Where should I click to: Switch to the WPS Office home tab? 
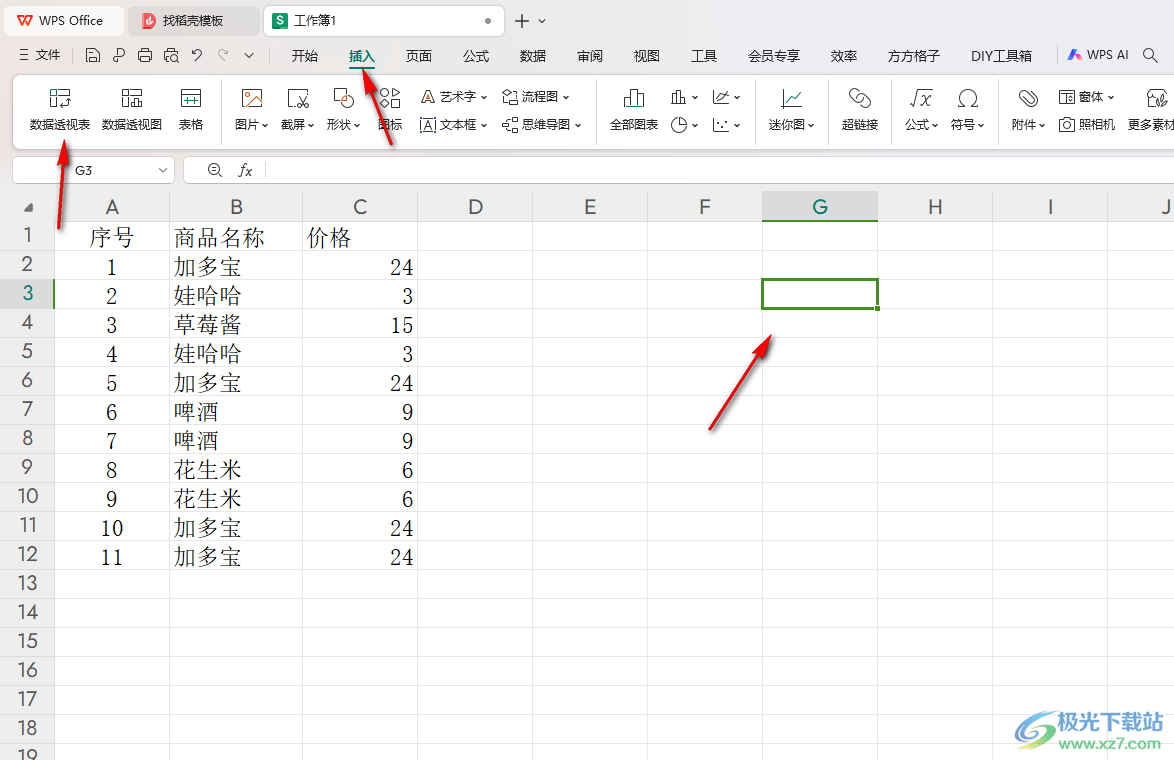[63, 21]
